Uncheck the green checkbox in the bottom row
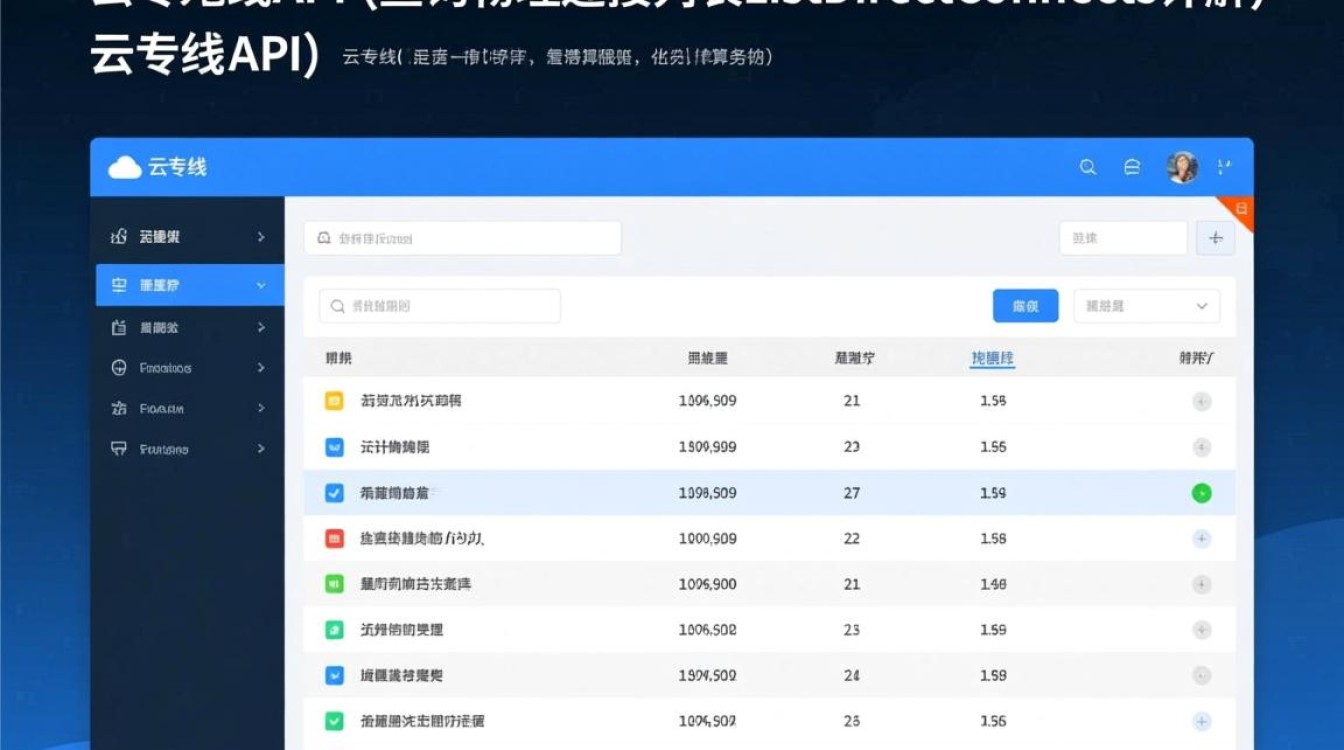Viewport: 1344px width, 750px height. (334, 719)
